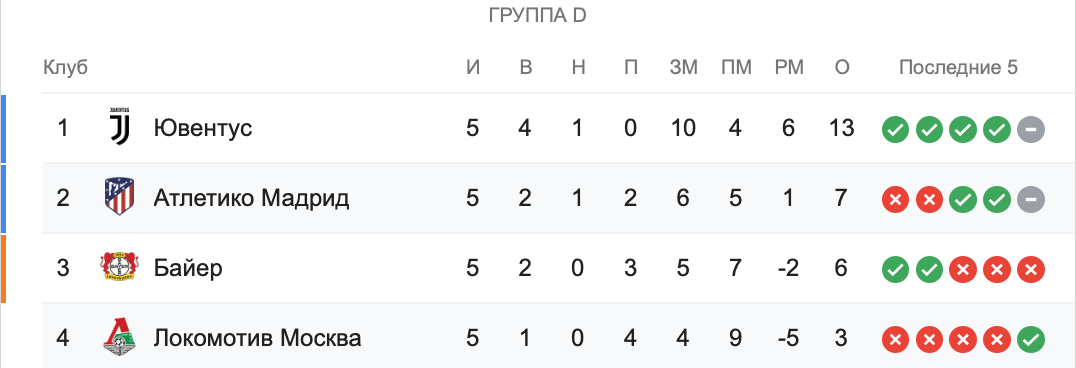The height and width of the screenshot is (368, 1076).
Task: Click Atletico Madrid's gray upcoming match icon
Action: [x=1031, y=200]
